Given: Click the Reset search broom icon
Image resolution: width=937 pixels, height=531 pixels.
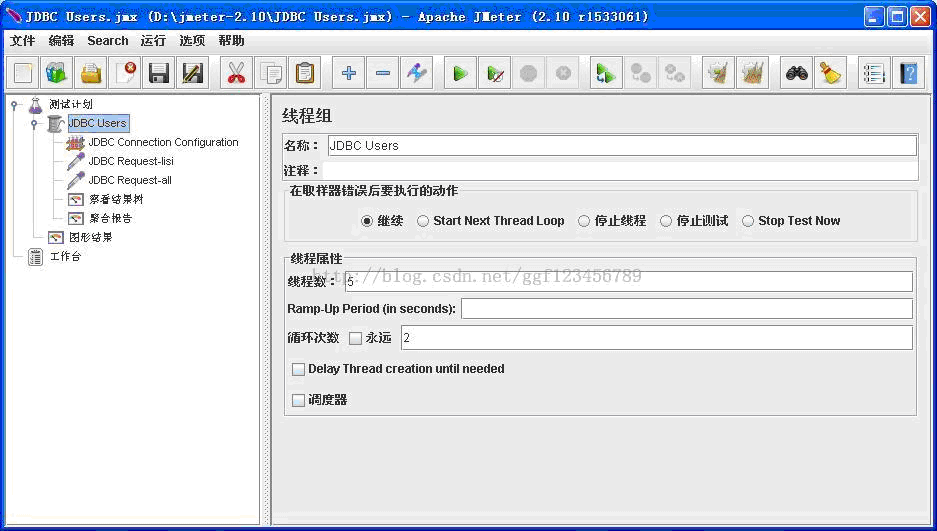Looking at the screenshot, I should click(831, 73).
